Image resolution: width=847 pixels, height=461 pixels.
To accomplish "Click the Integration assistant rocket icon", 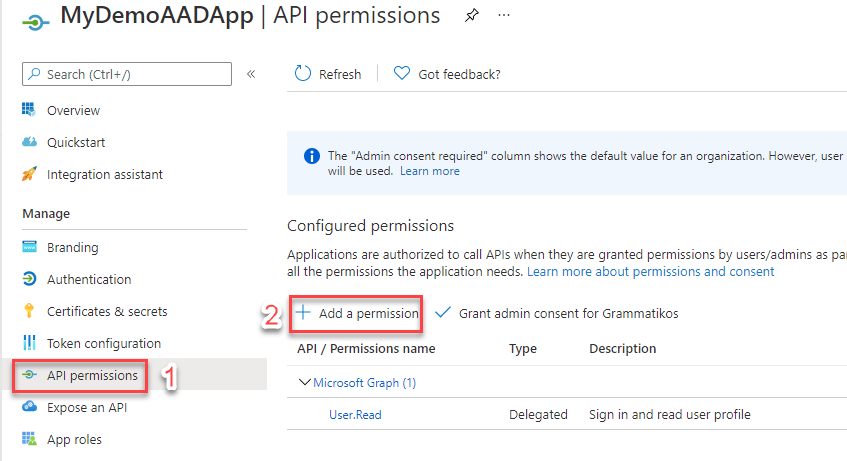I will (x=29, y=173).
